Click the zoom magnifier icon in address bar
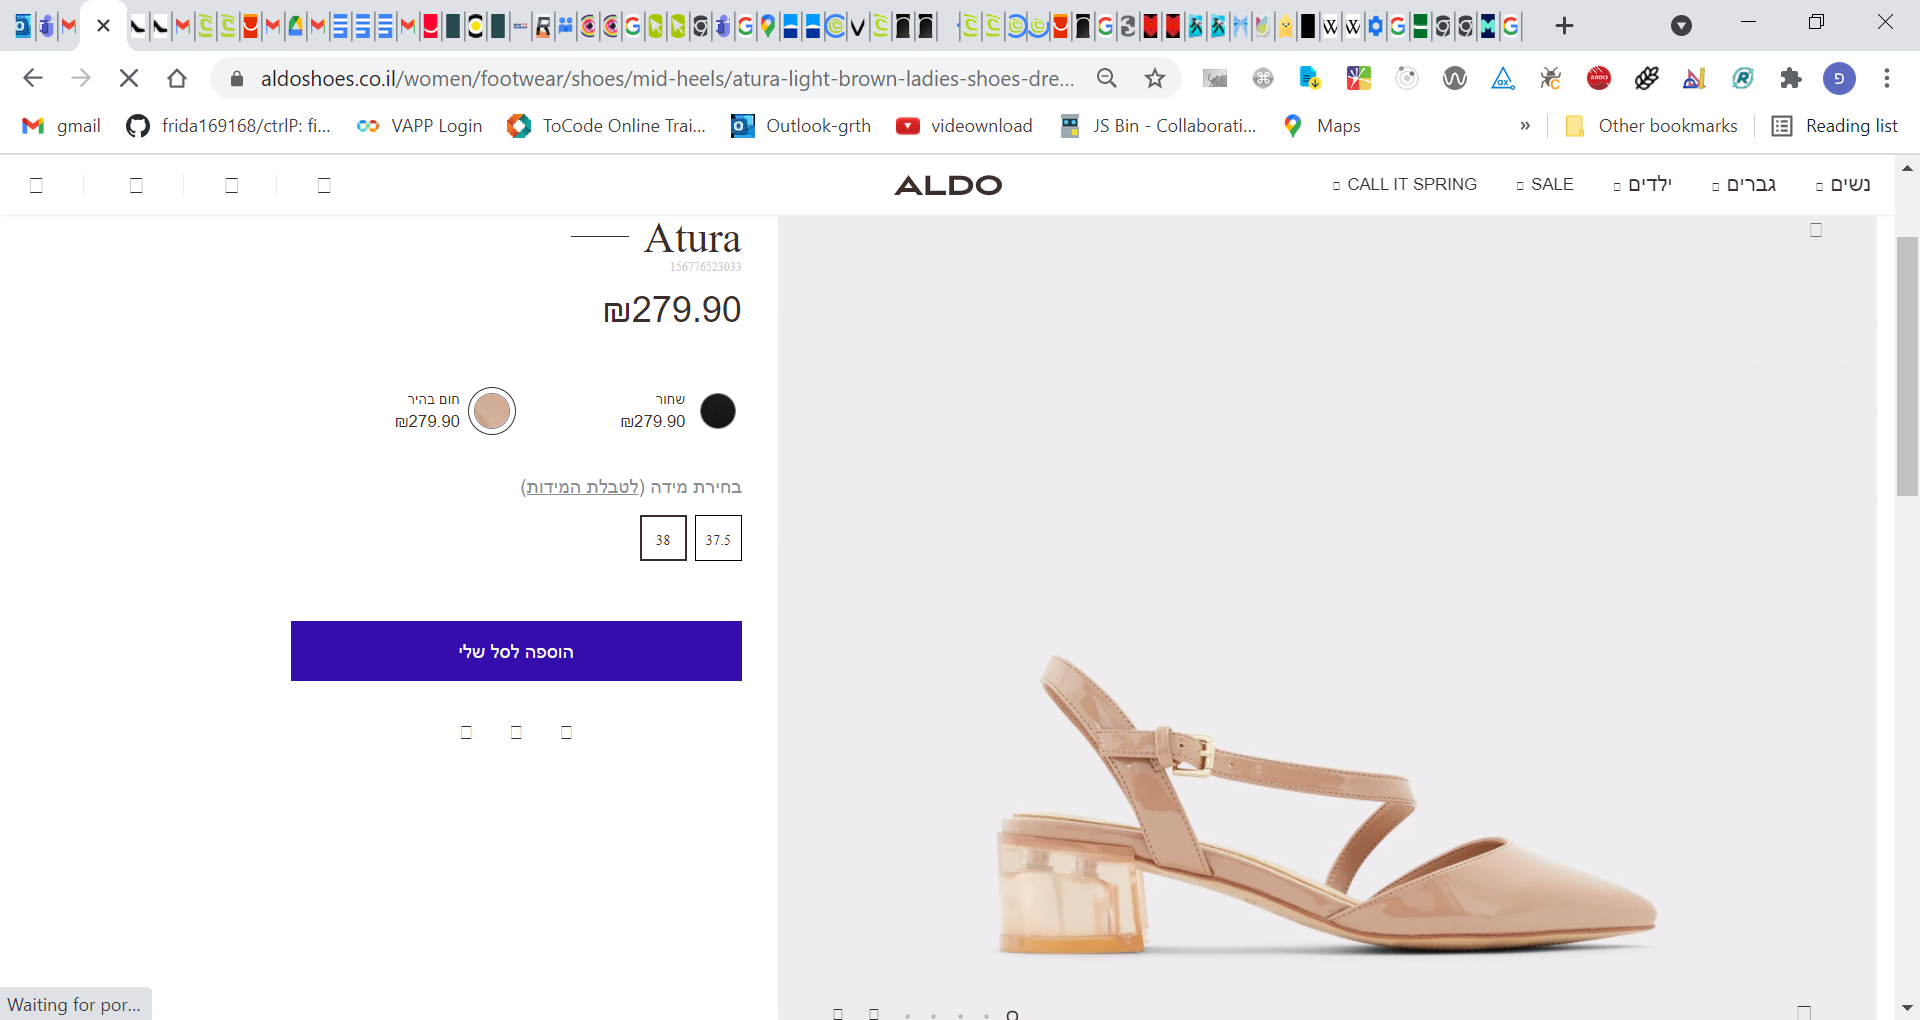Screen dimensions: 1920x1020 click(x=1107, y=78)
